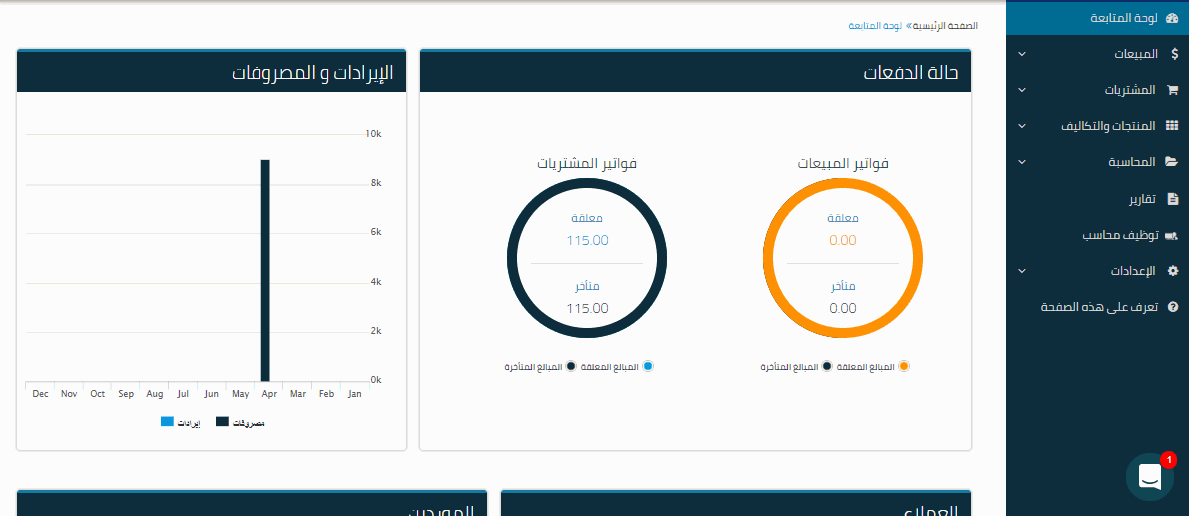
Task: Click the dashboard gauge icon in sidebar
Action: [1172, 18]
